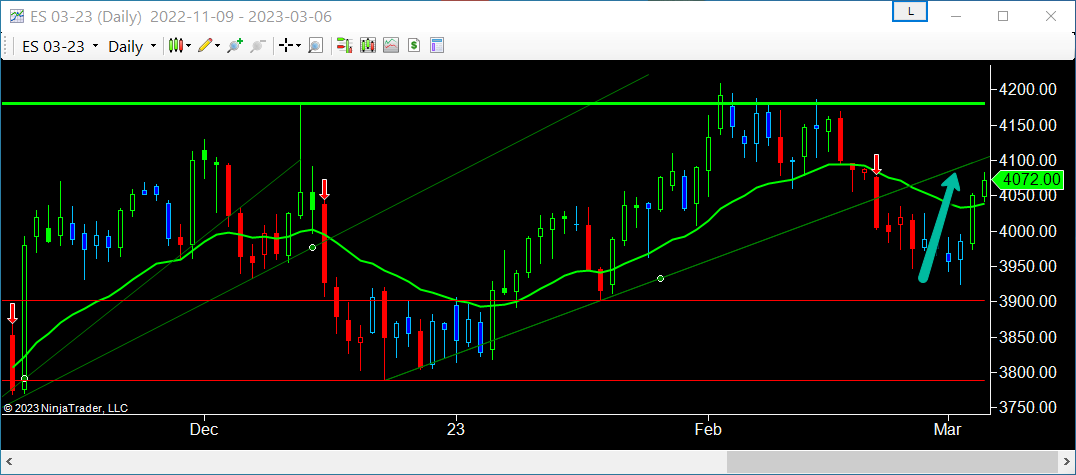Click the horizontal scrollbar right arrow
This screenshot has height=475, width=1076.
(1065, 462)
